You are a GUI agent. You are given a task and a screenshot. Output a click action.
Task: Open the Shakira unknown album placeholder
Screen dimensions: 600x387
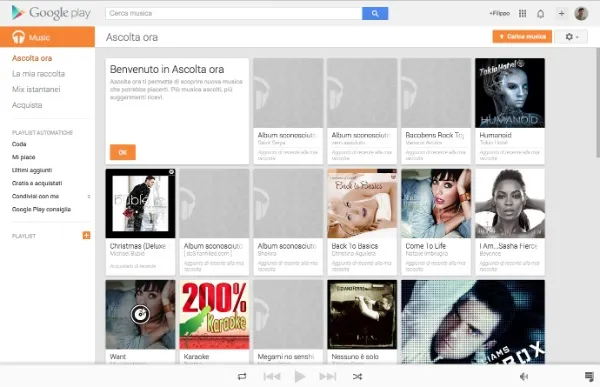click(288, 204)
